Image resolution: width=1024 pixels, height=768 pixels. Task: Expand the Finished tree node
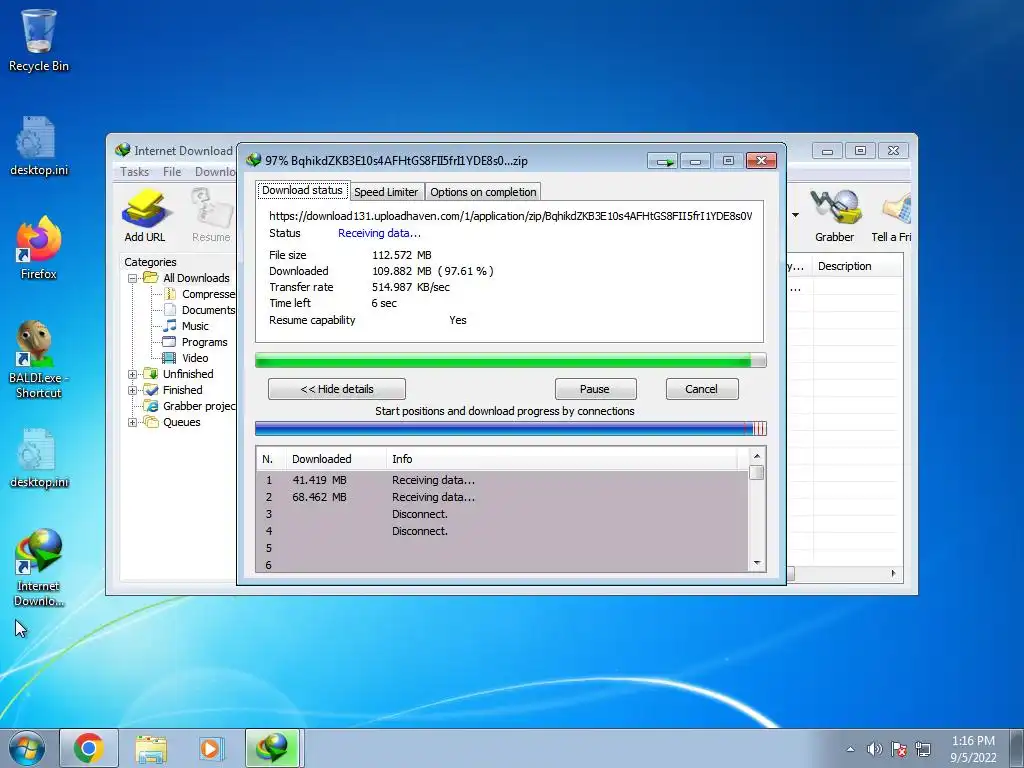click(133, 390)
